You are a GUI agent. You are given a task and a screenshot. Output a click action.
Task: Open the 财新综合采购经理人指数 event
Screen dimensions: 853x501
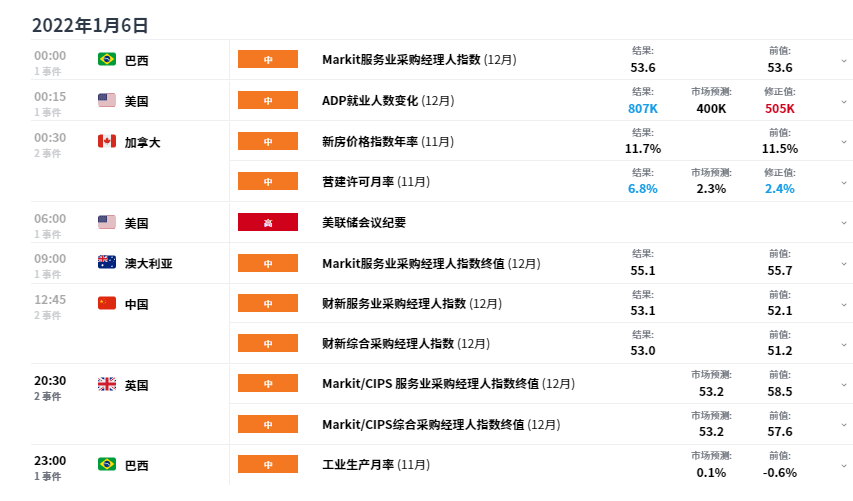[406, 344]
